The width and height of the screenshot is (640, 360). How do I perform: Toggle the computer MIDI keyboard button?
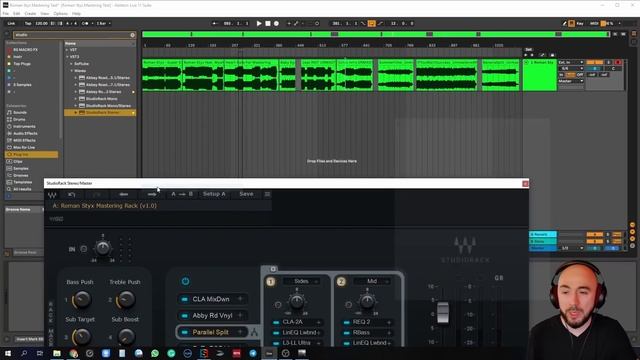coord(571,24)
